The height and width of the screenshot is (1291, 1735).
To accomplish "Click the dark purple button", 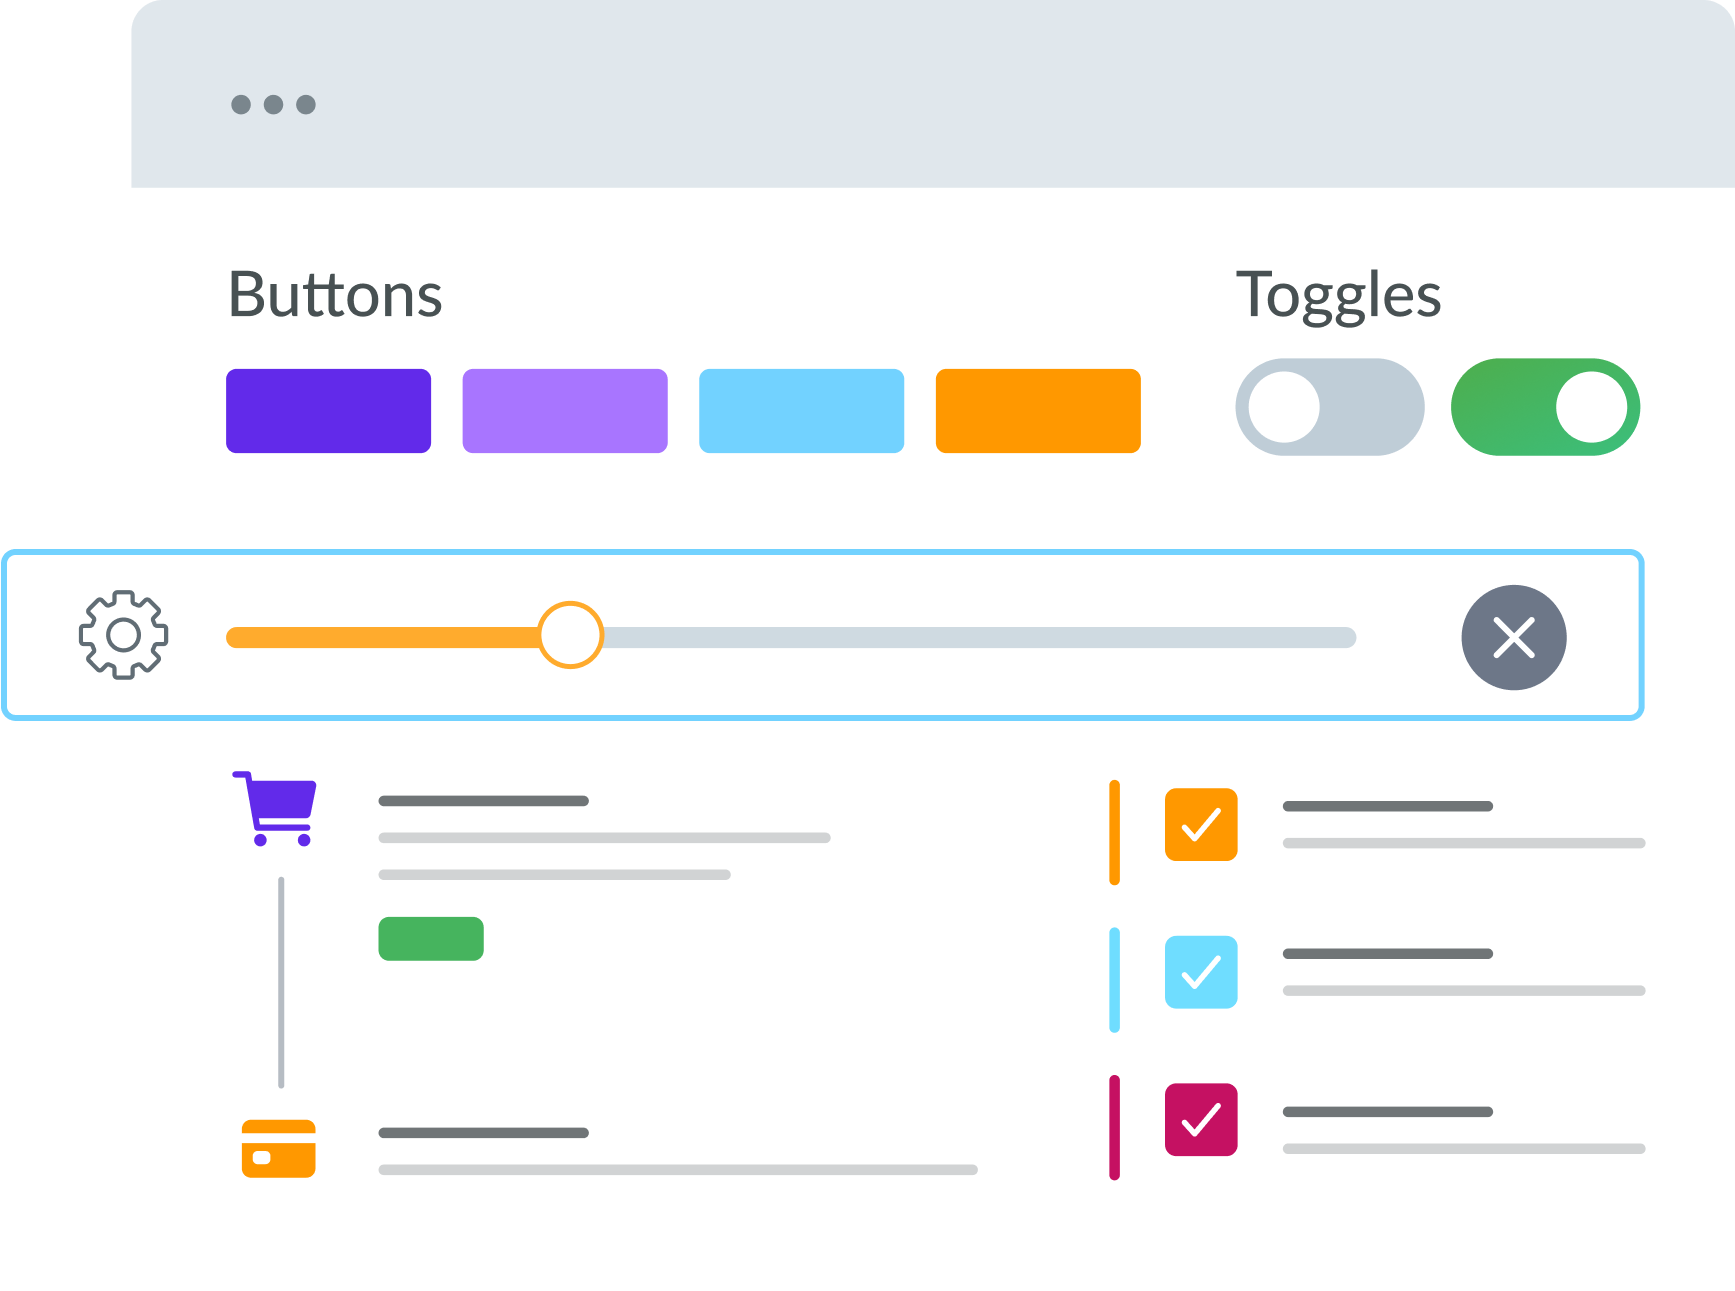I will tap(329, 411).
